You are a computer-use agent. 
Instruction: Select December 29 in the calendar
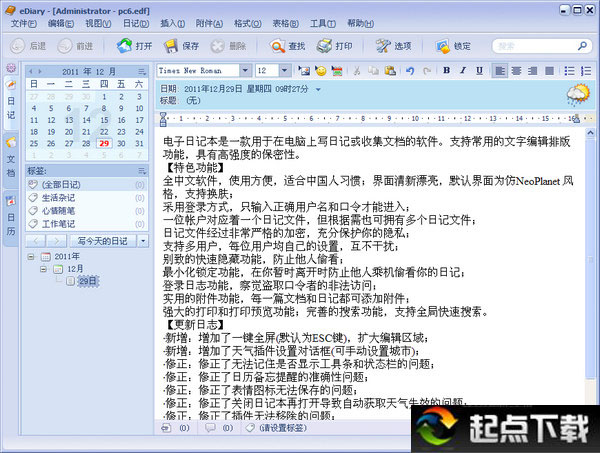[104, 143]
